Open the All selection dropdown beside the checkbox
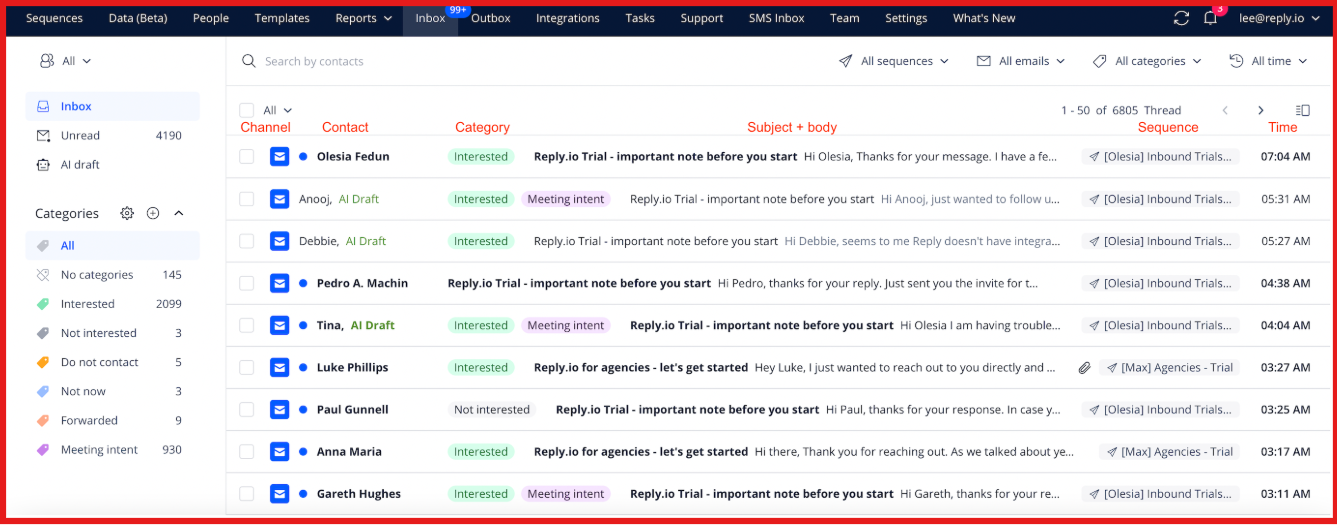The width and height of the screenshot is (1337, 528). point(278,110)
